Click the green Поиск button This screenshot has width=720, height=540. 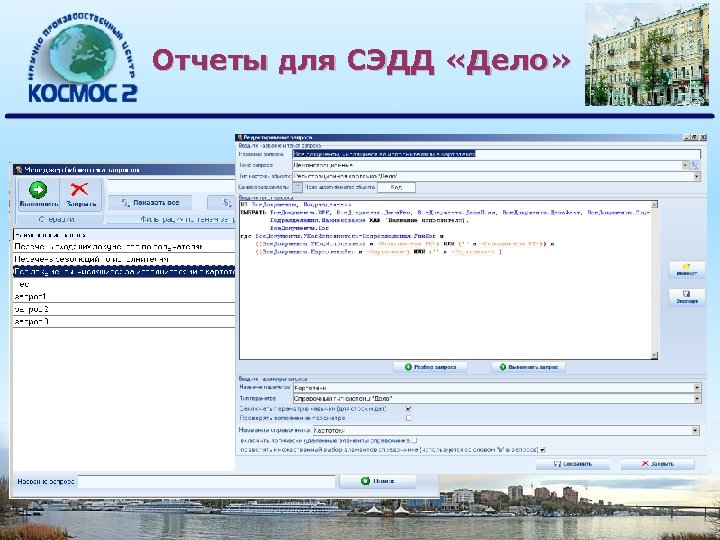pos(377,481)
